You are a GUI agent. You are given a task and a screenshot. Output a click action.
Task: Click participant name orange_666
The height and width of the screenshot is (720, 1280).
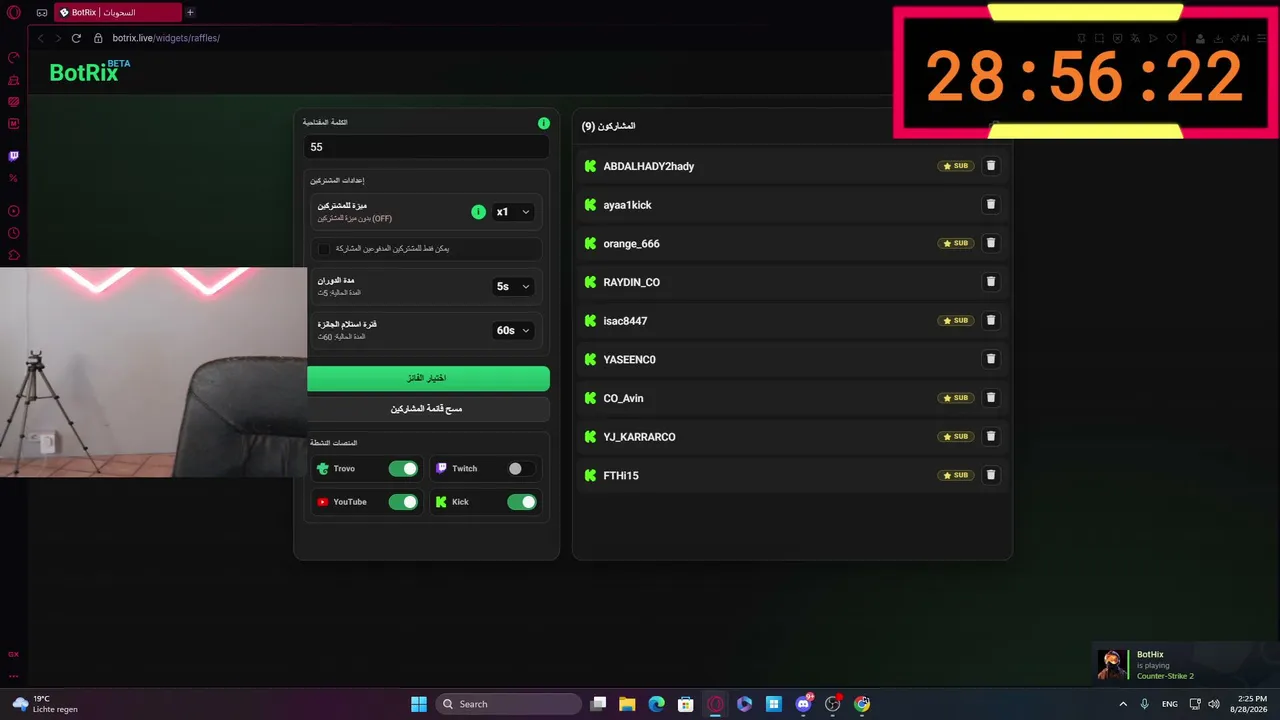pyautogui.click(x=631, y=244)
